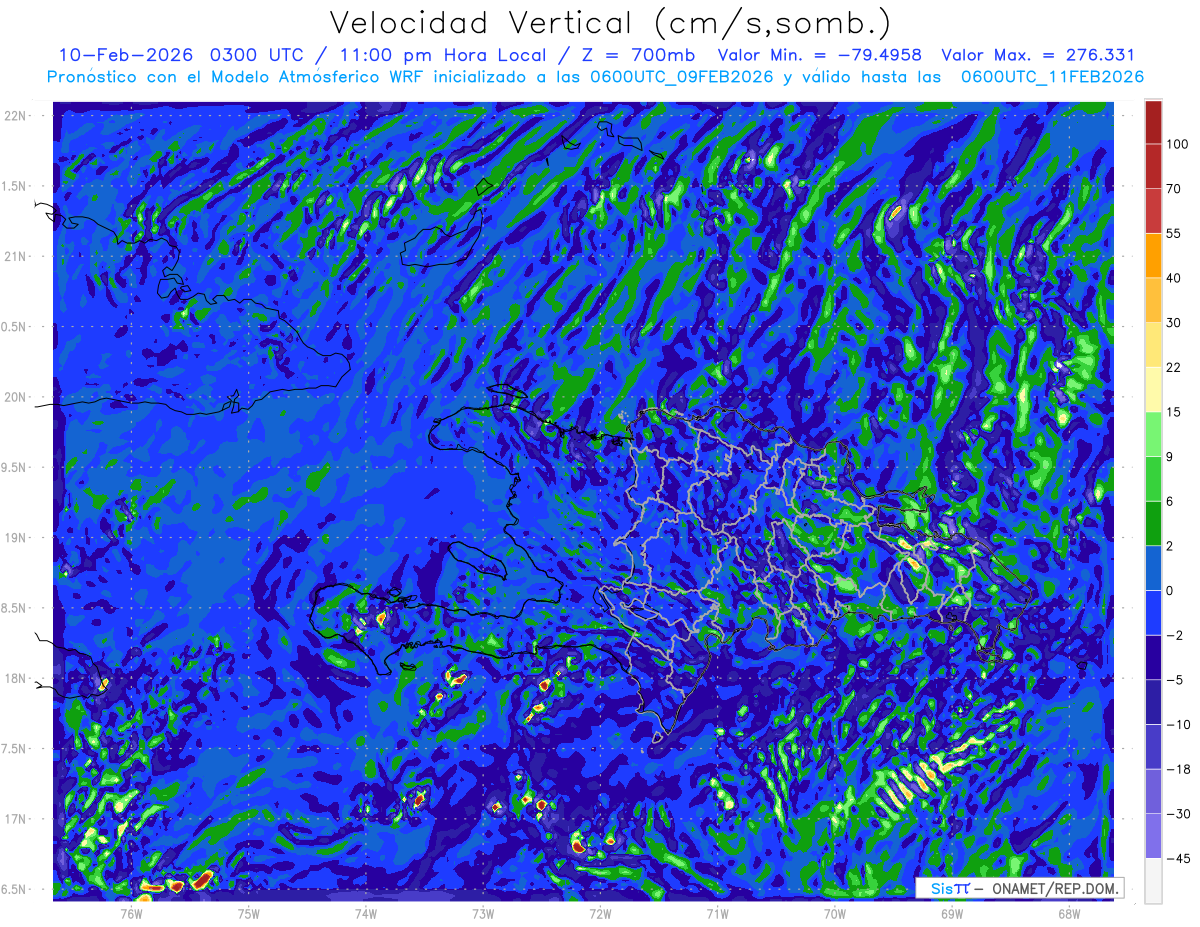Click the colorbar swatch between -18 and -10
The image size is (1200, 927).
pos(1153,746)
